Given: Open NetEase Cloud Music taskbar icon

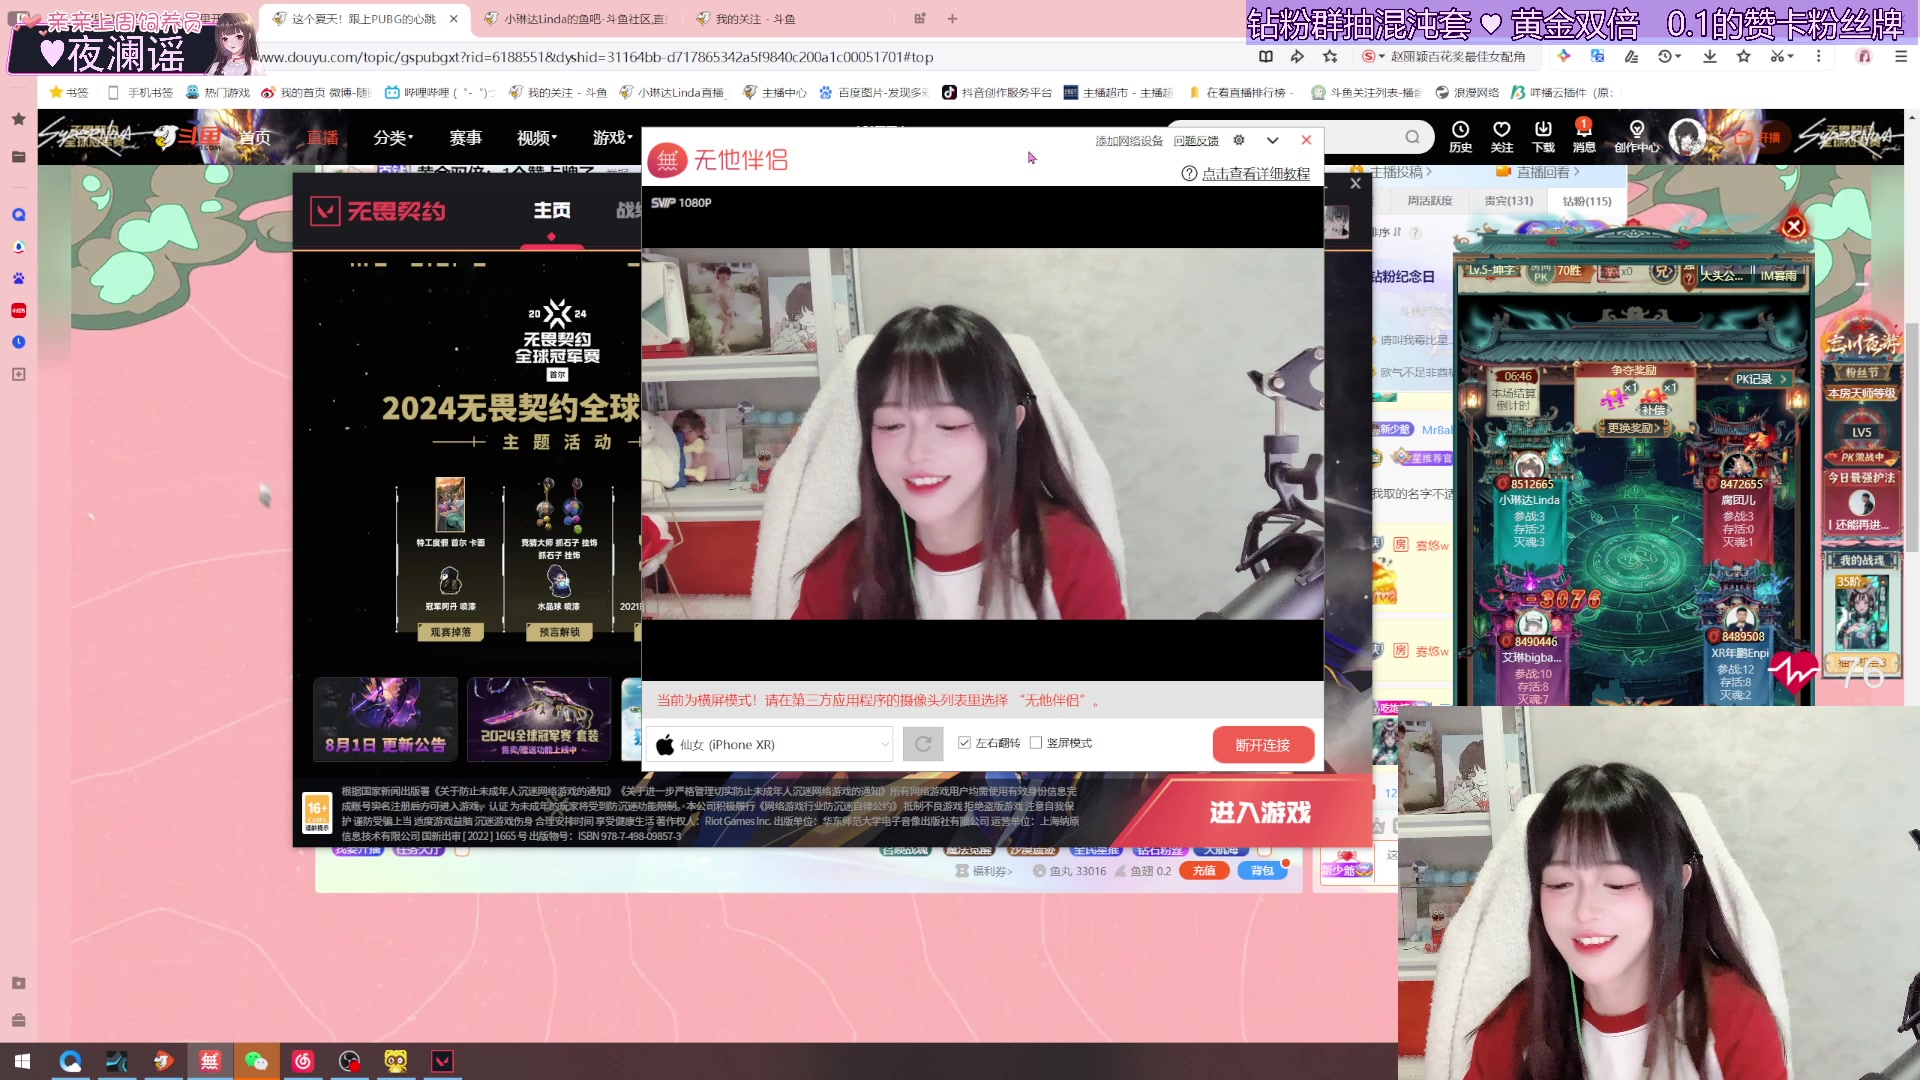Looking at the screenshot, I should coord(303,1061).
